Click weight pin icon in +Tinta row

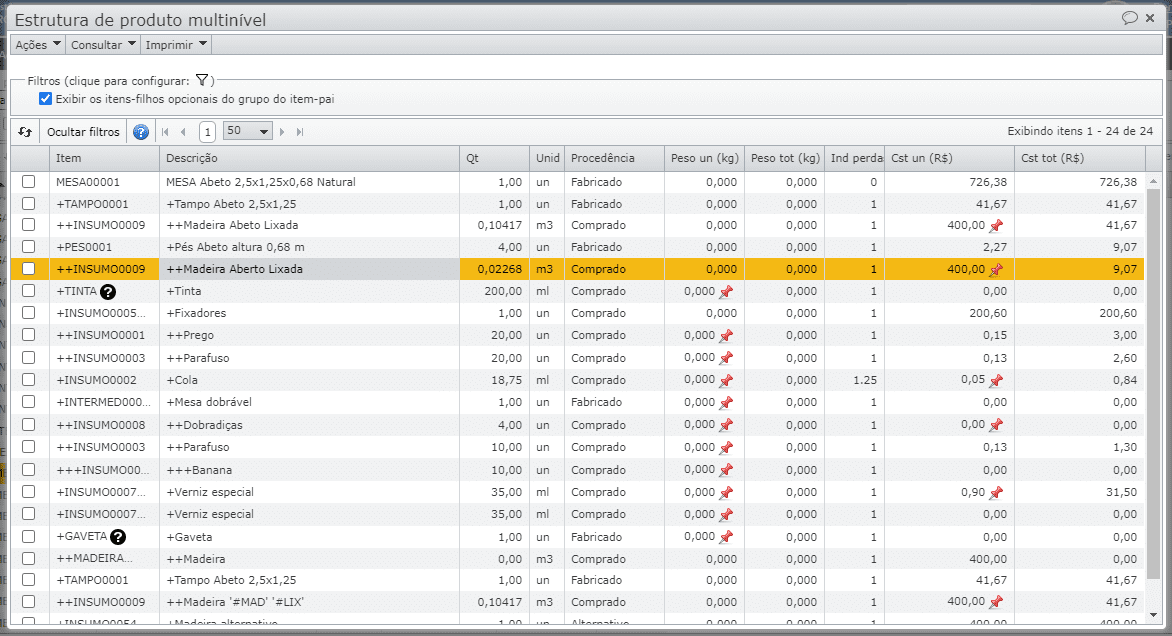click(726, 292)
